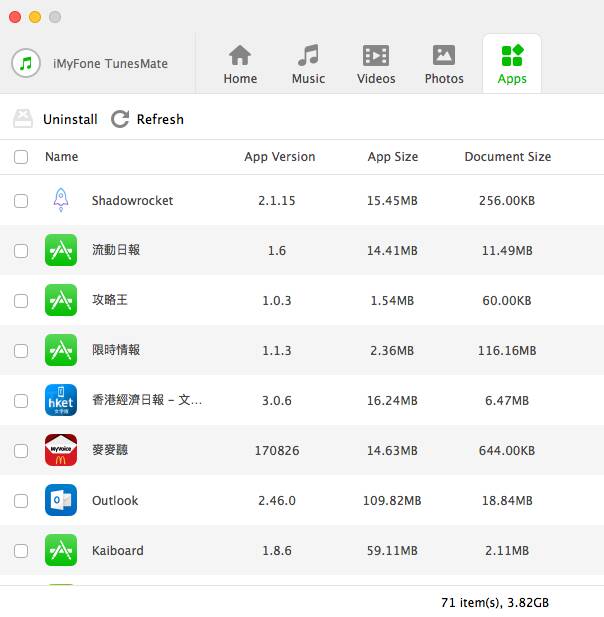Screen dimensions: 604x617
Task: Select the green Apps grid icon
Action: 512,55
